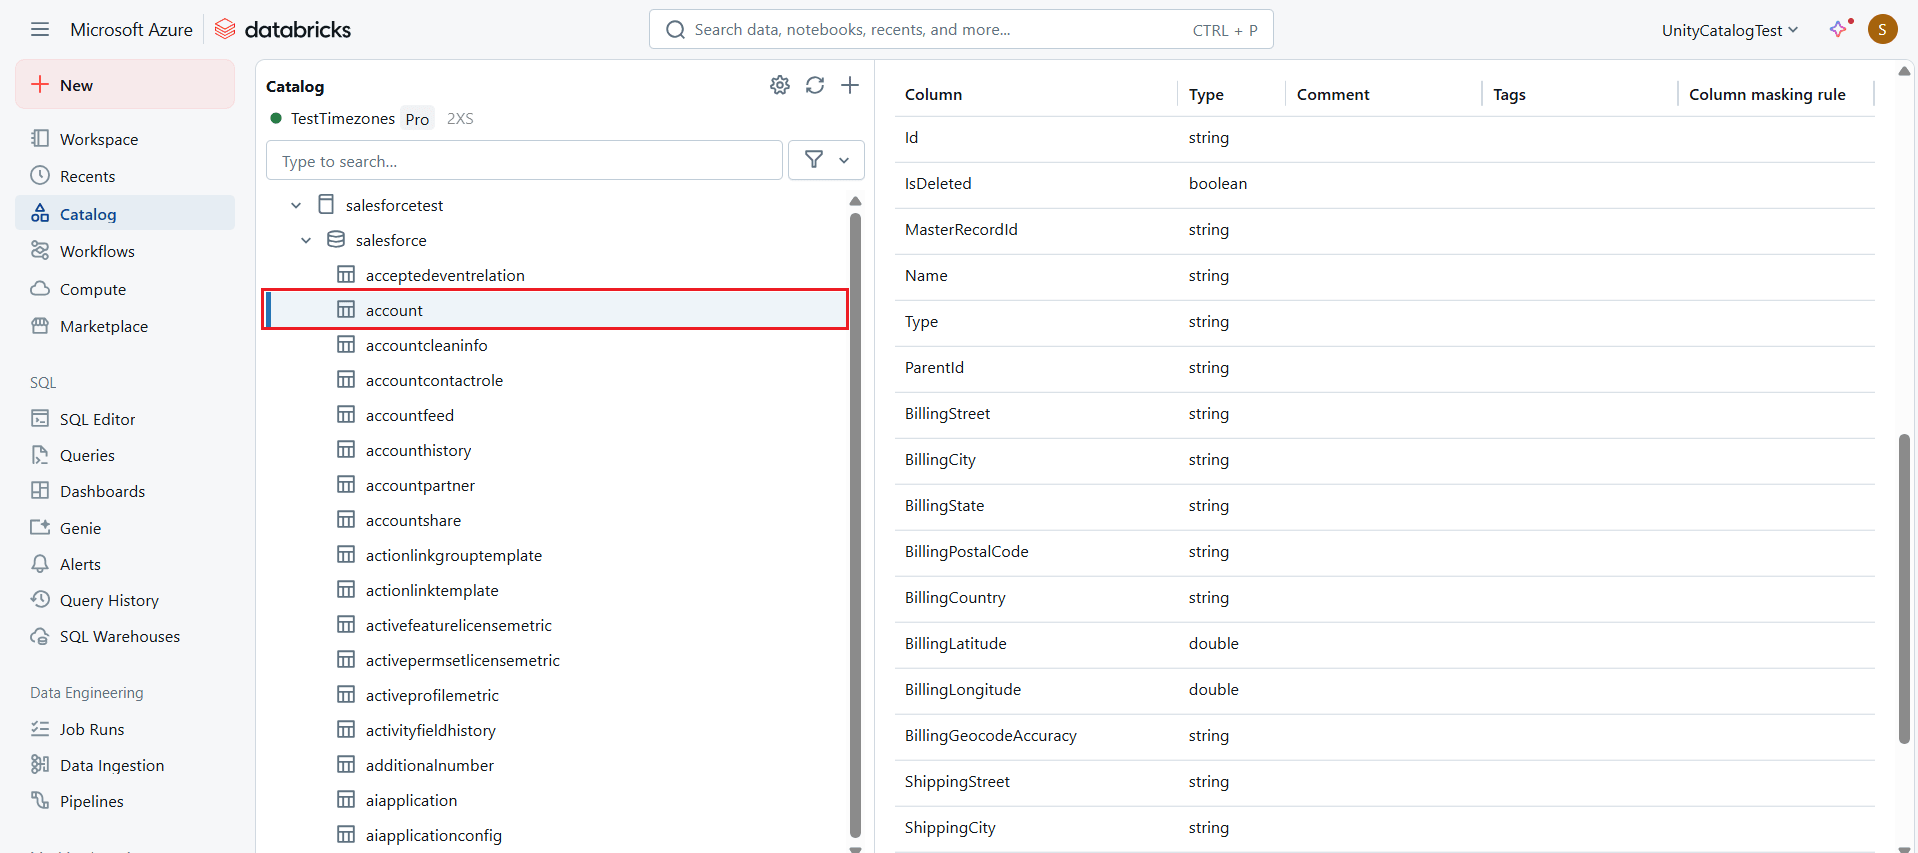Click the catalog tree vertical scrollbar
Screen dimensions: 1918x853
(855, 520)
